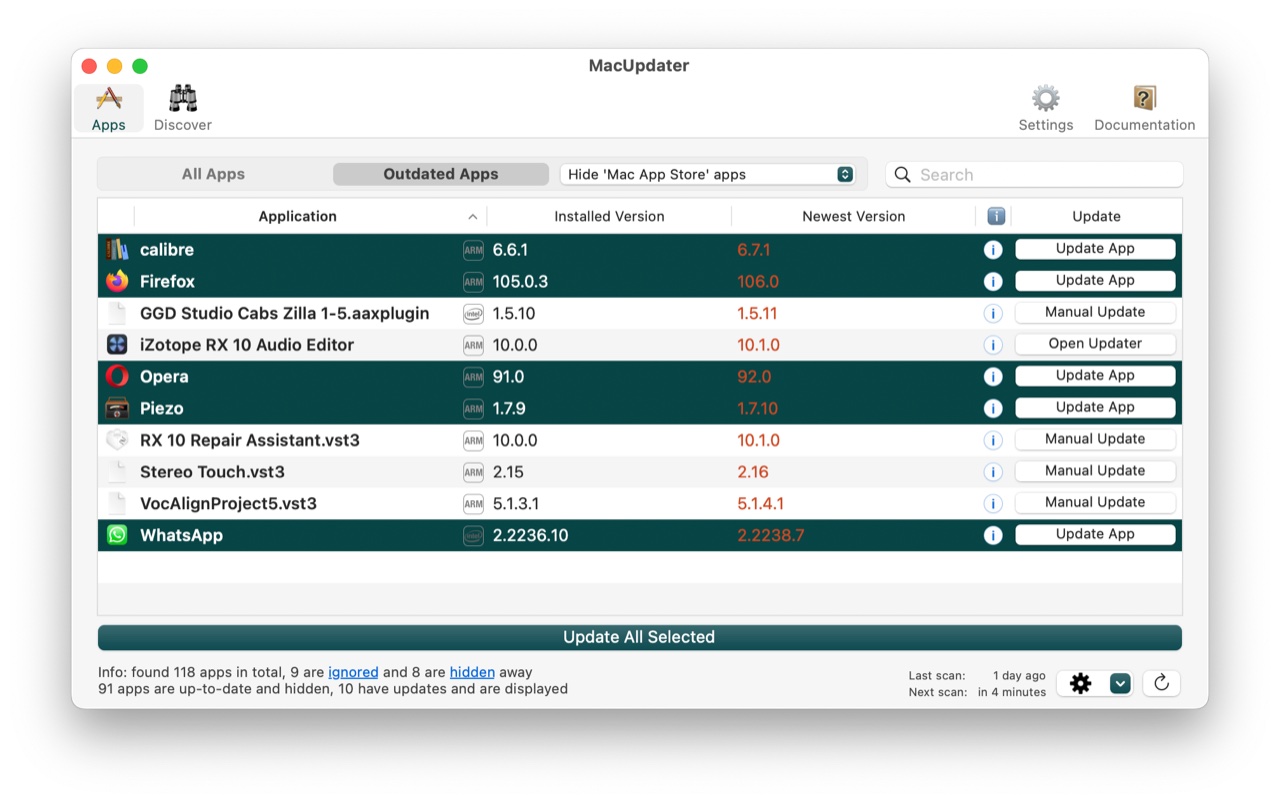Select the Apps toolbar tab

[x=108, y=108]
